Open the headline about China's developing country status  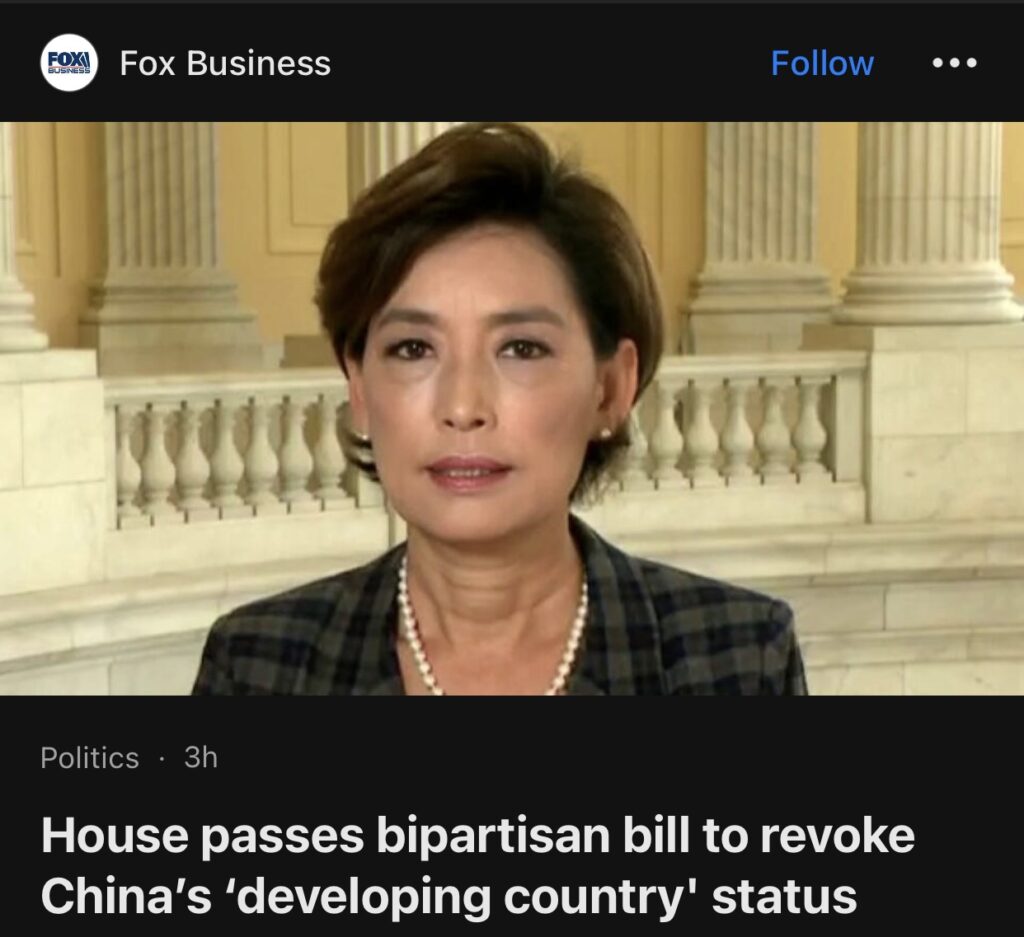(x=478, y=865)
